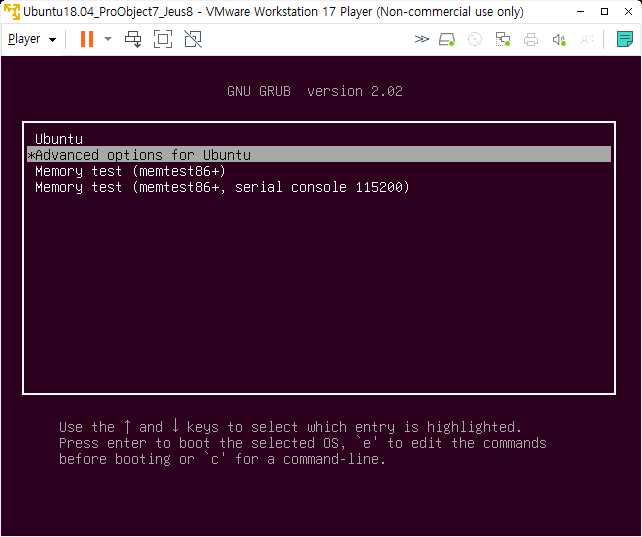Open the grayed-out removable device icon
This screenshot has height=537, width=642.
(587, 39)
